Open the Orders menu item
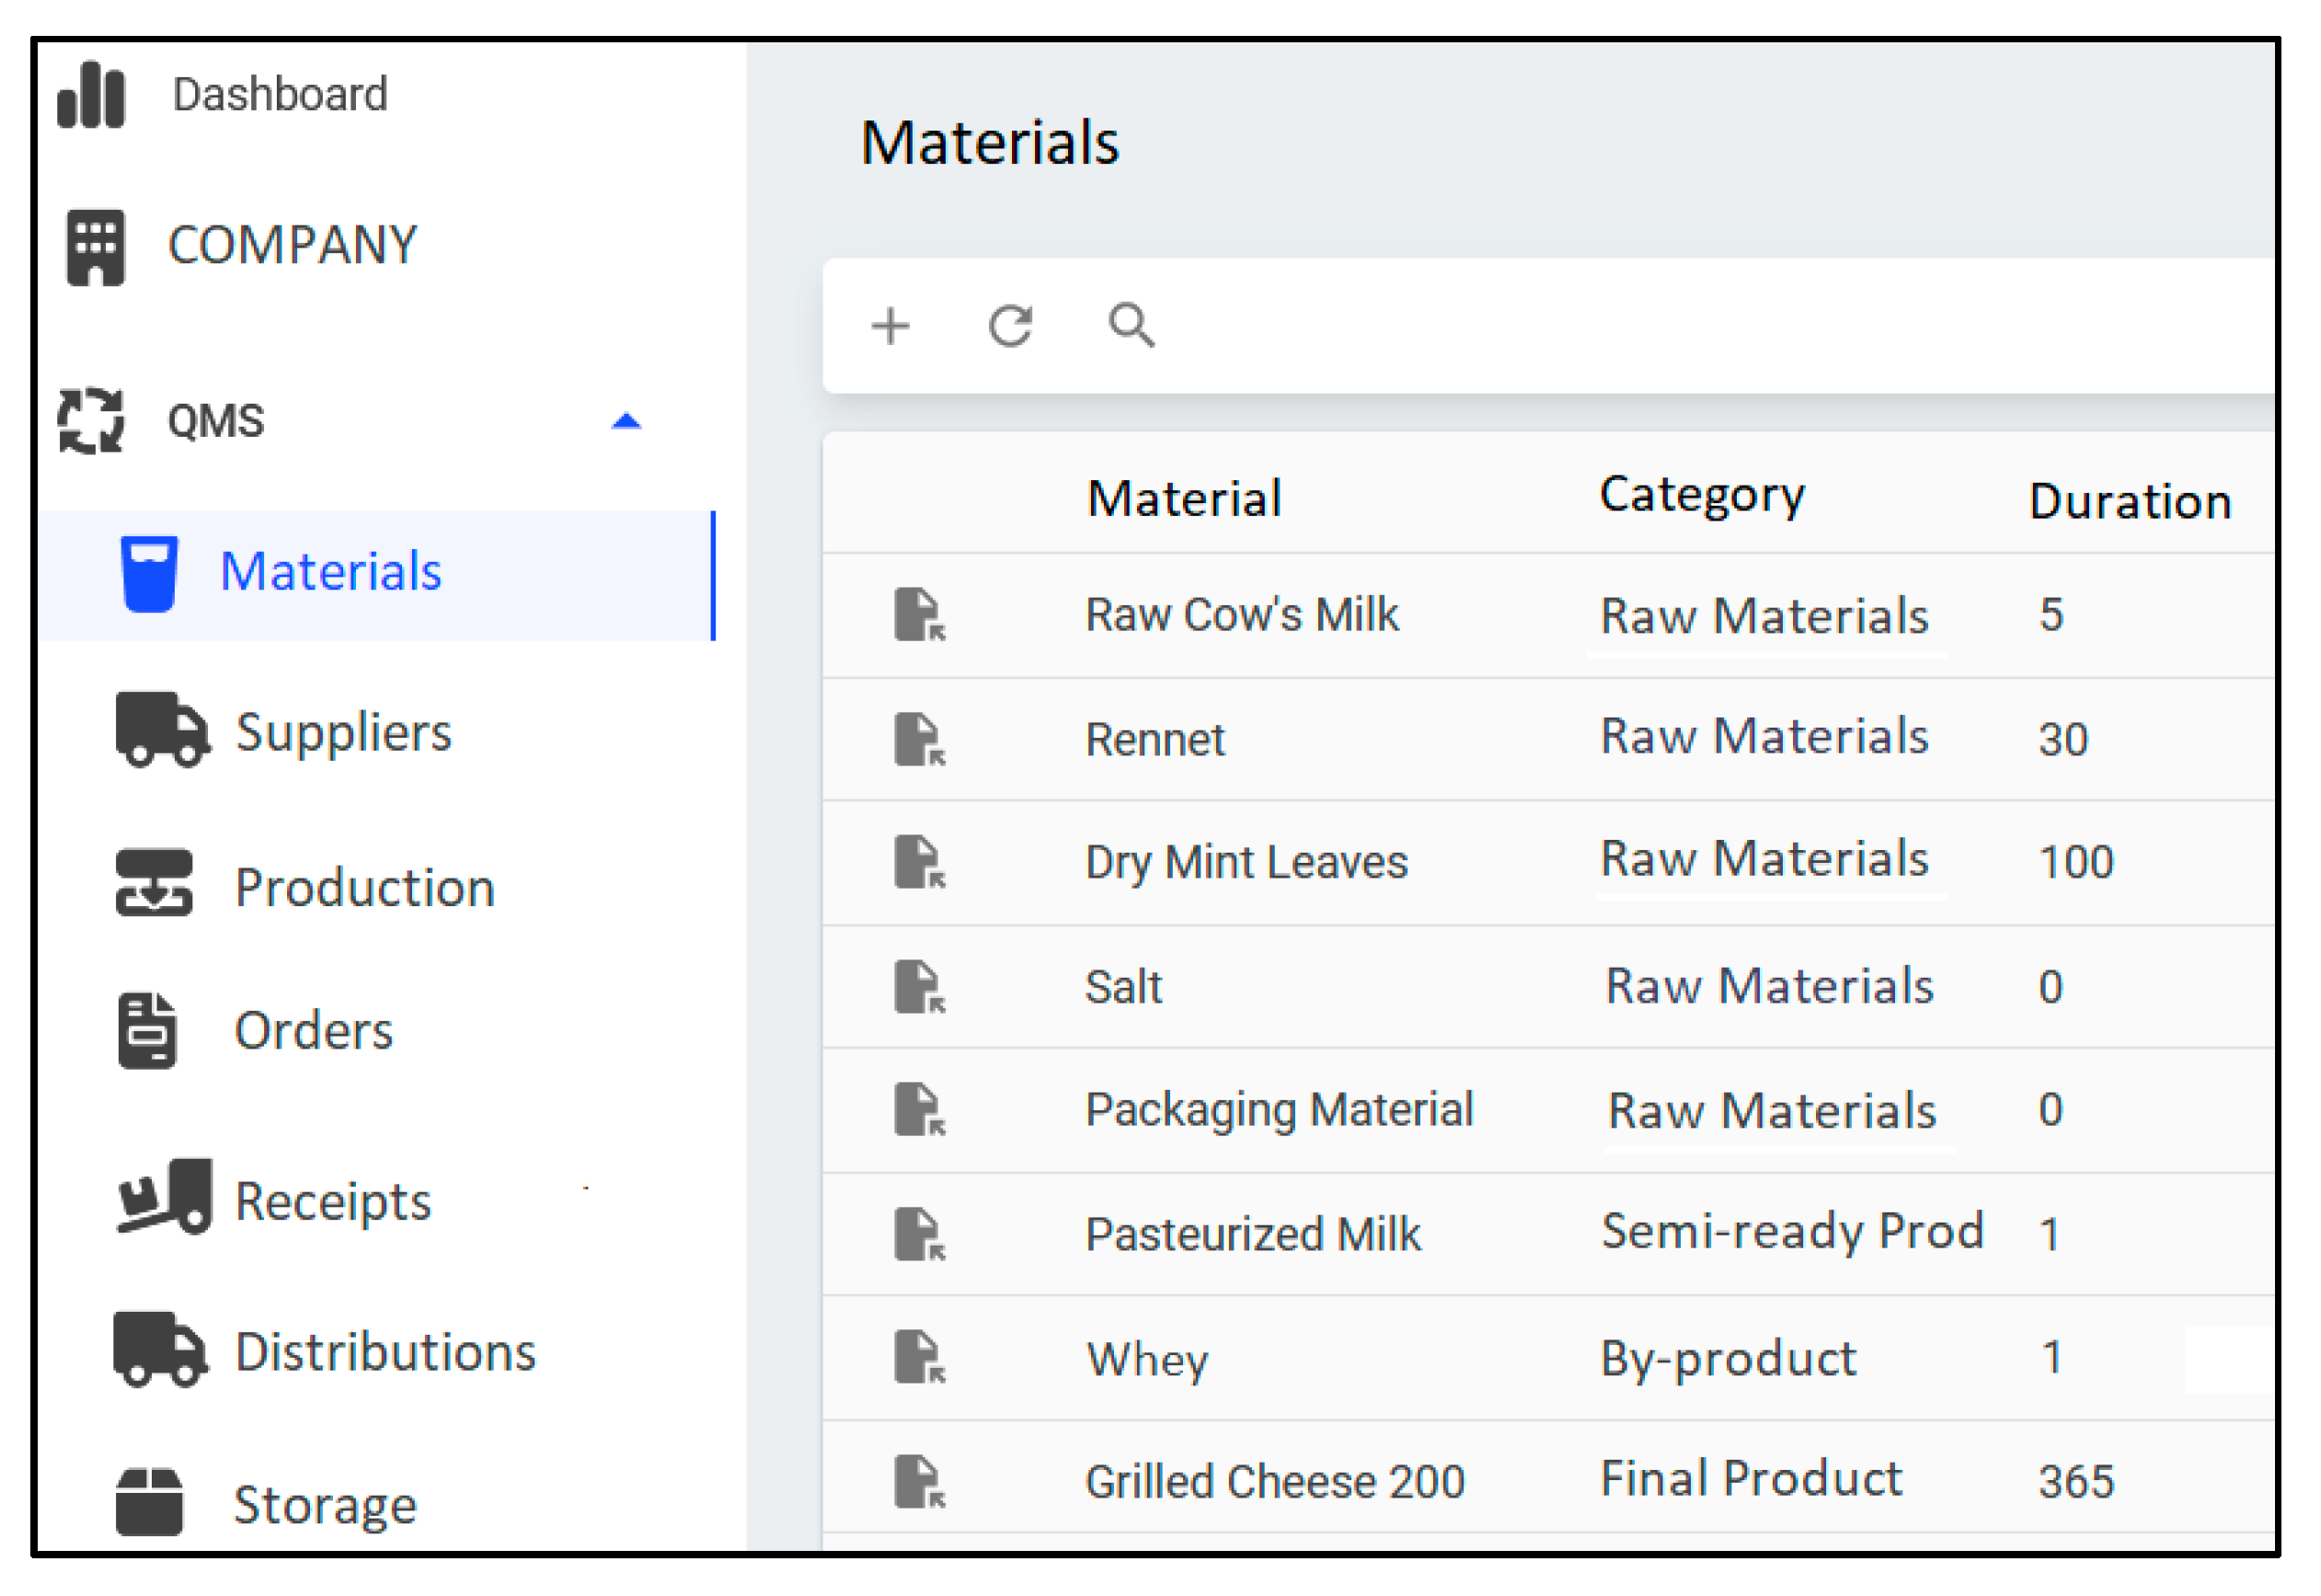2321x1596 pixels. (313, 1030)
